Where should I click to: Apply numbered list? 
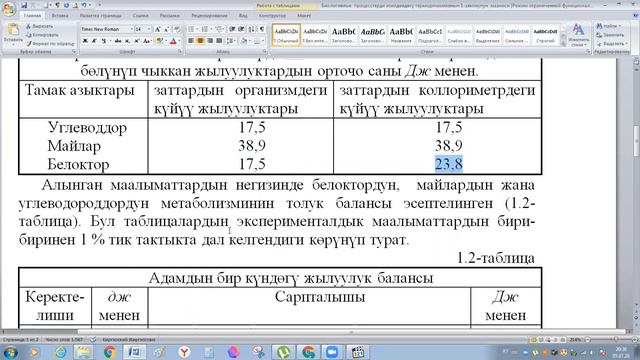point(205,29)
